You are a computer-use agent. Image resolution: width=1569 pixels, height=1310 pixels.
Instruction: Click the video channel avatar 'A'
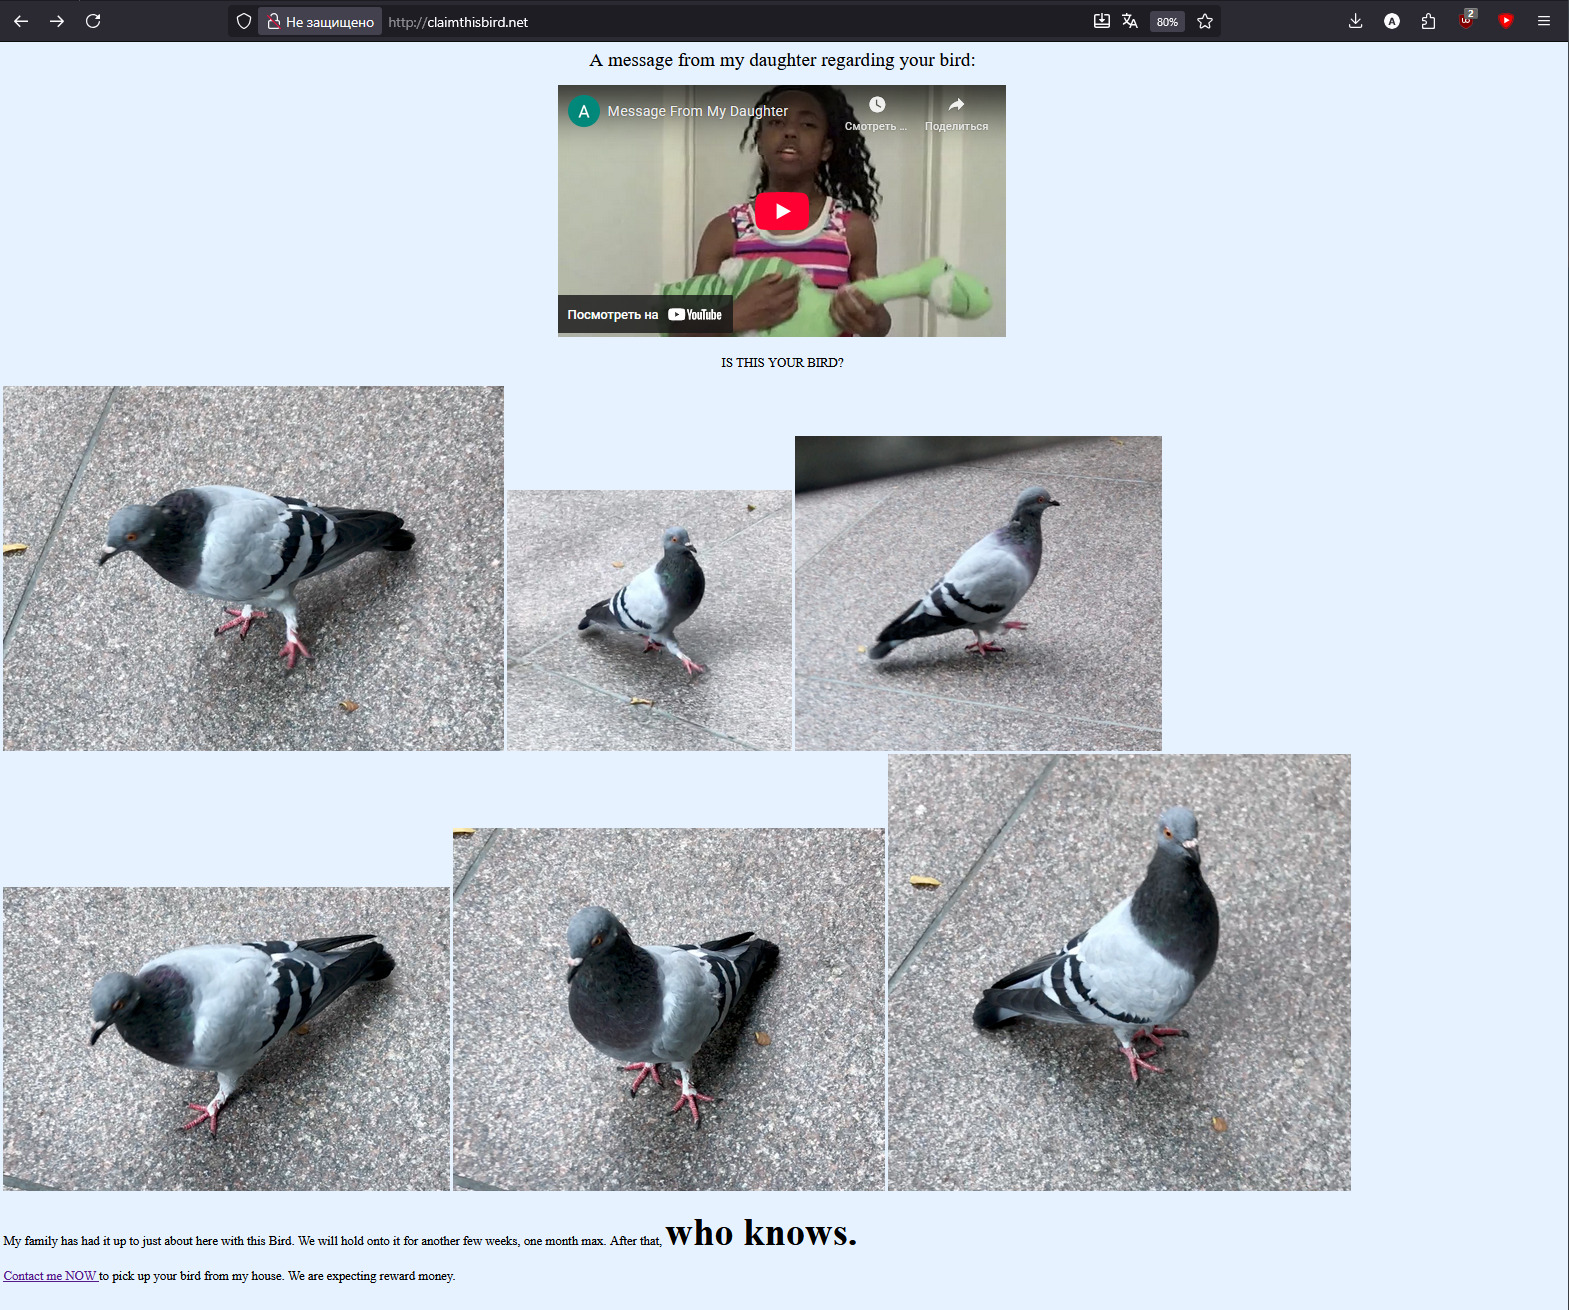click(x=584, y=111)
